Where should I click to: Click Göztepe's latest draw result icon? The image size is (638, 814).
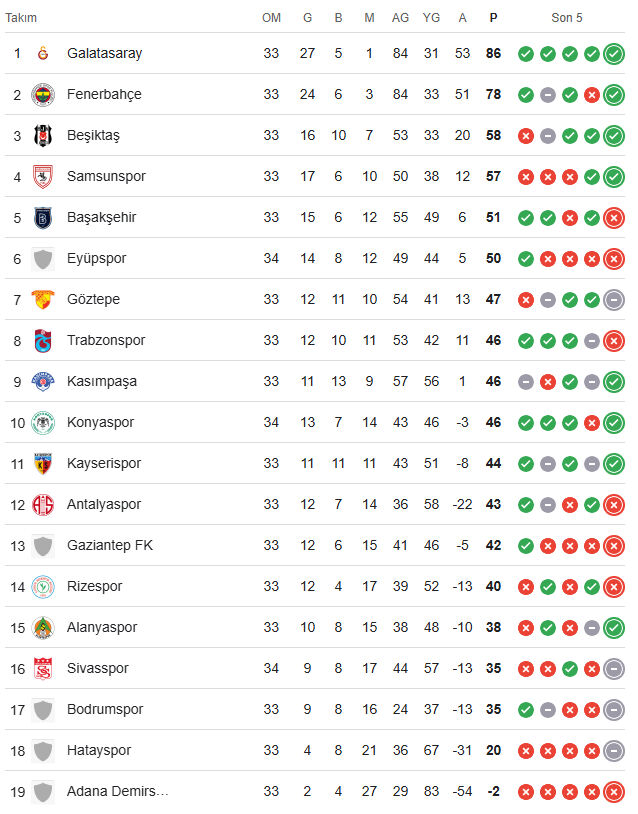point(614,299)
